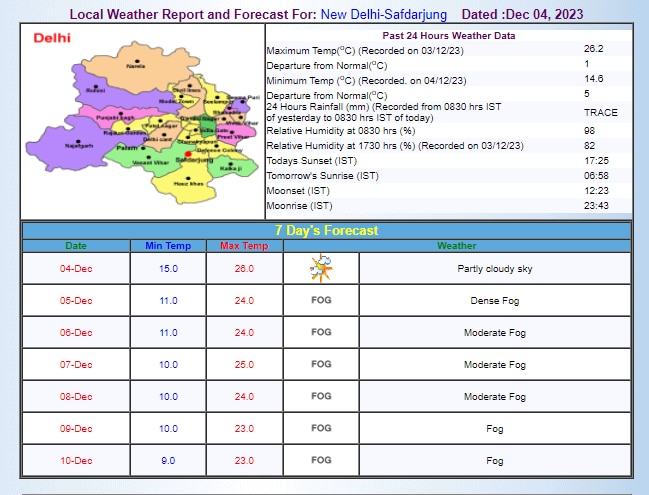Click the Date column header
Viewport: 649px width, 495px height.
click(76, 245)
